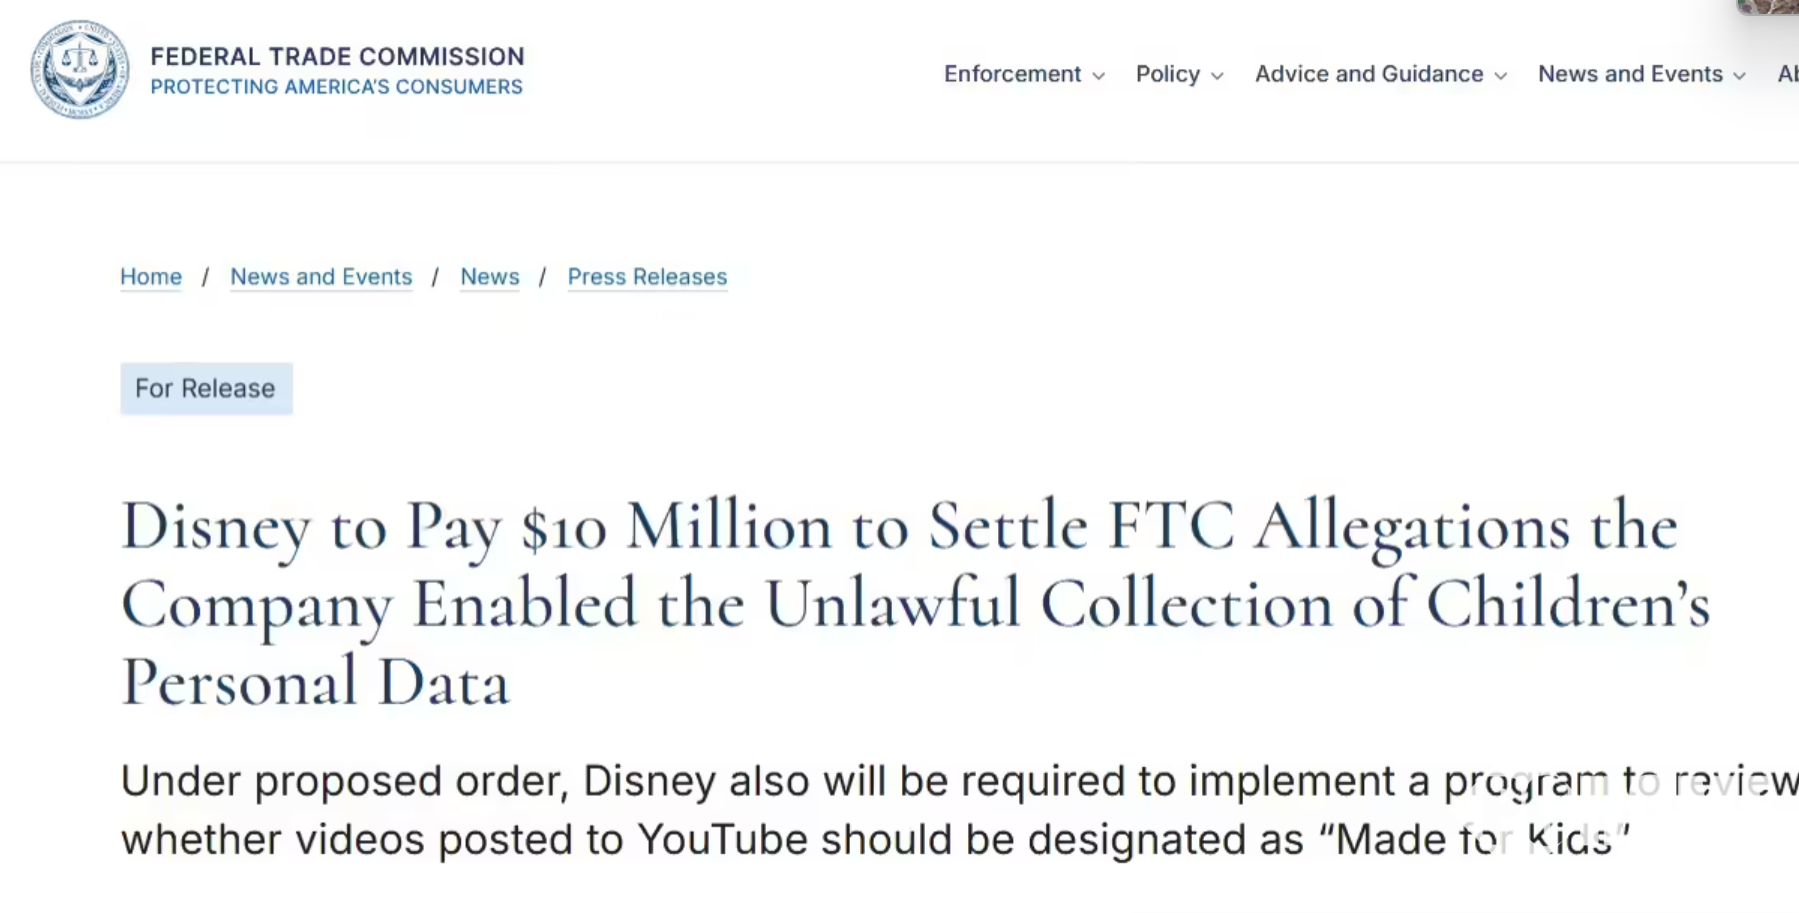Viewport: 1799px width, 913px height.
Task: Click the For Release tag
Action: [206, 388]
